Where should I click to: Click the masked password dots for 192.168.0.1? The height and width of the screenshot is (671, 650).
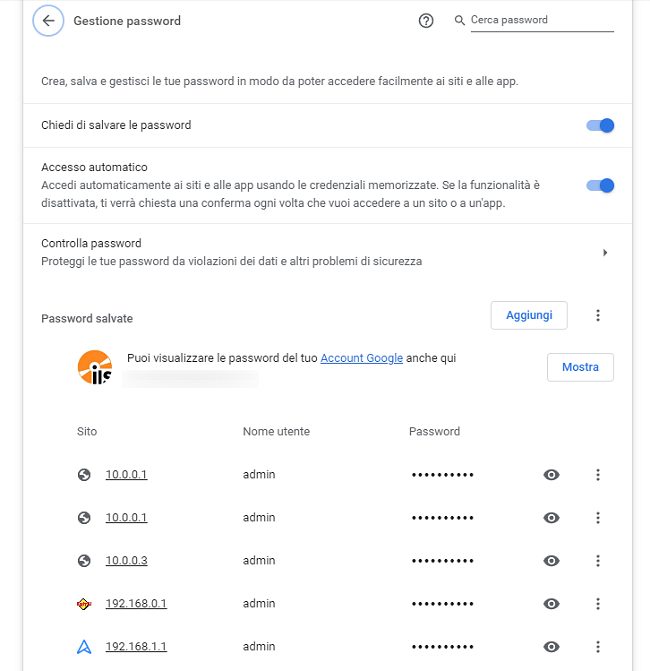coord(442,604)
